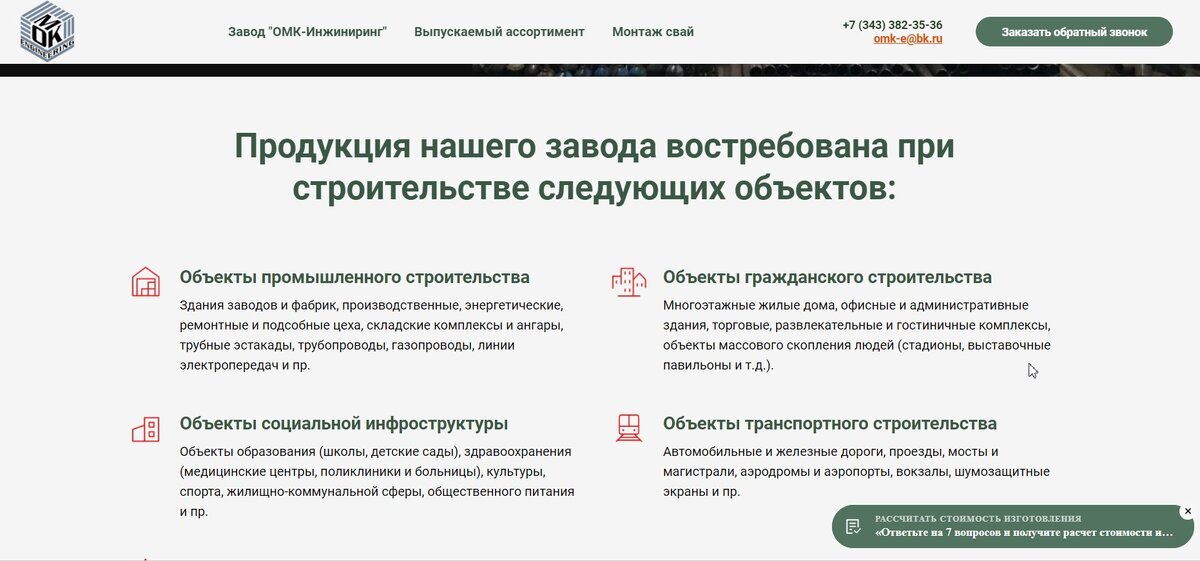Image resolution: width=1200 pixels, height=561 pixels.
Task: Go to the Монтаж свай menu item
Action: click(x=653, y=32)
